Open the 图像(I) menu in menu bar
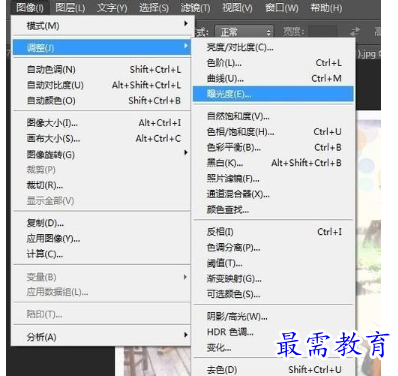 30,7
